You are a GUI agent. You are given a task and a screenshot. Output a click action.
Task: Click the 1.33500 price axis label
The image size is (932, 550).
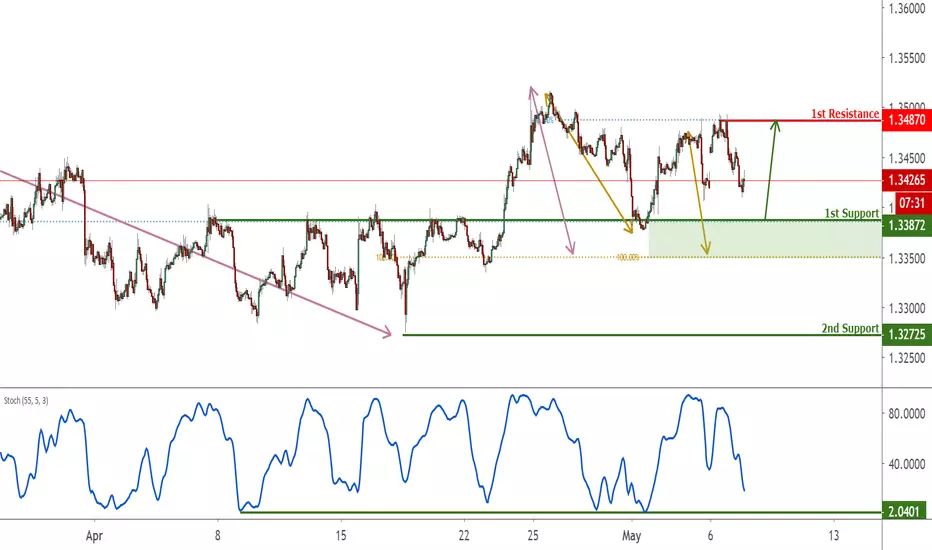click(x=907, y=258)
